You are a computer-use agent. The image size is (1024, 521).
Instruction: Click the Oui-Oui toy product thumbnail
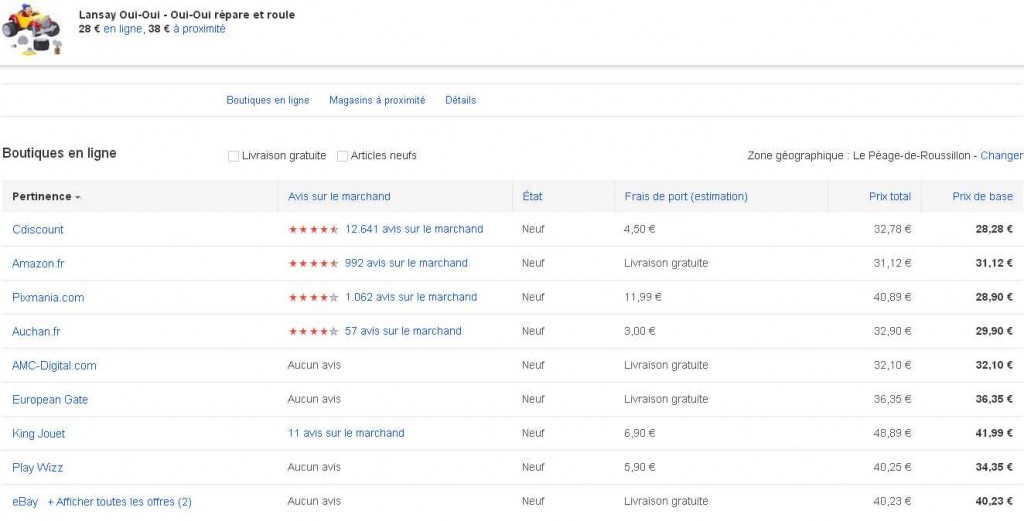pyautogui.click(x=33, y=31)
